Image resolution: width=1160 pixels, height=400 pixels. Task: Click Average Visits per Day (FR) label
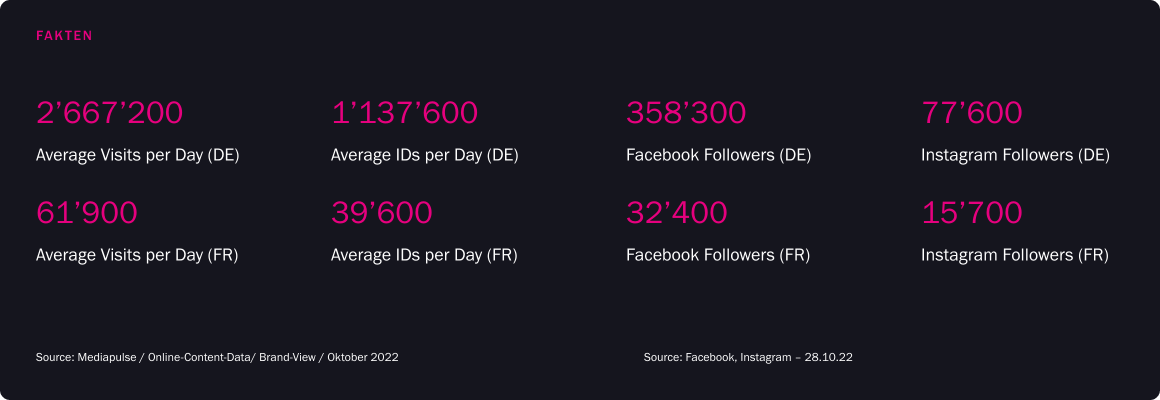pyautogui.click(x=137, y=256)
